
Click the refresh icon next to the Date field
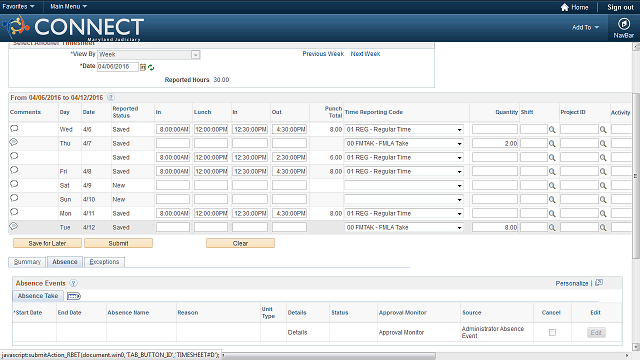tap(151, 67)
